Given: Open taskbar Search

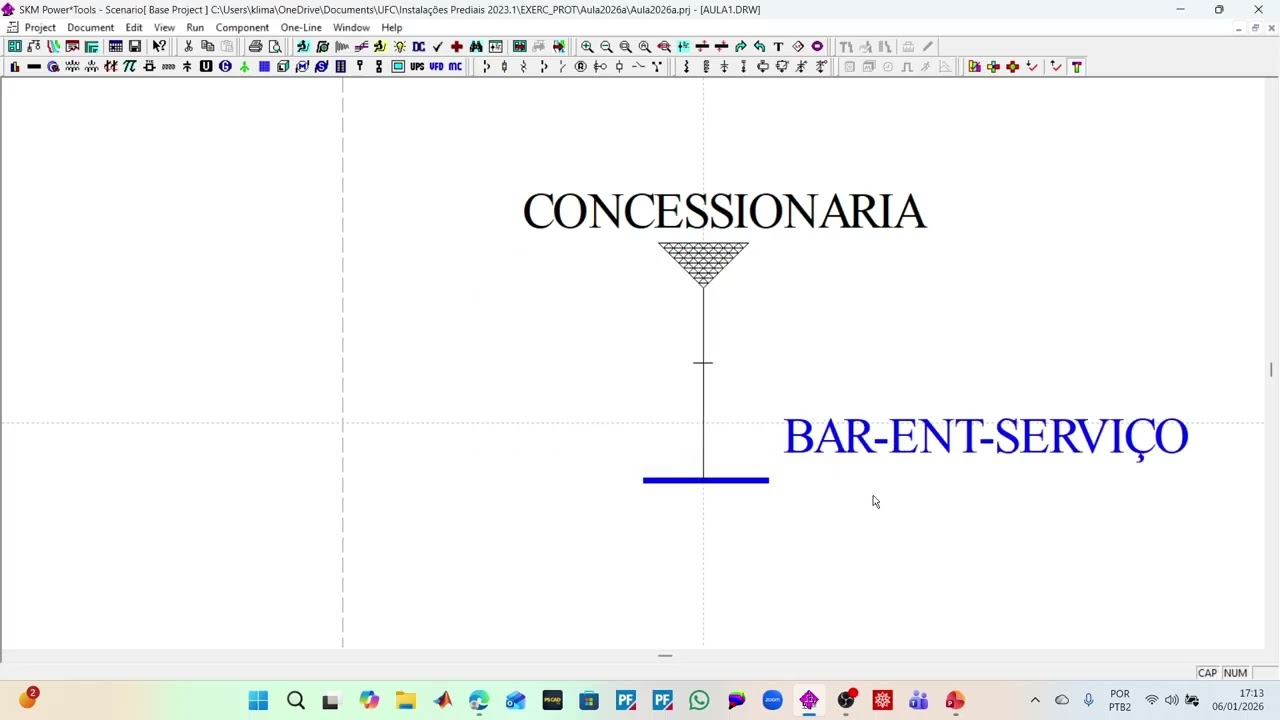Looking at the screenshot, I should 295,700.
